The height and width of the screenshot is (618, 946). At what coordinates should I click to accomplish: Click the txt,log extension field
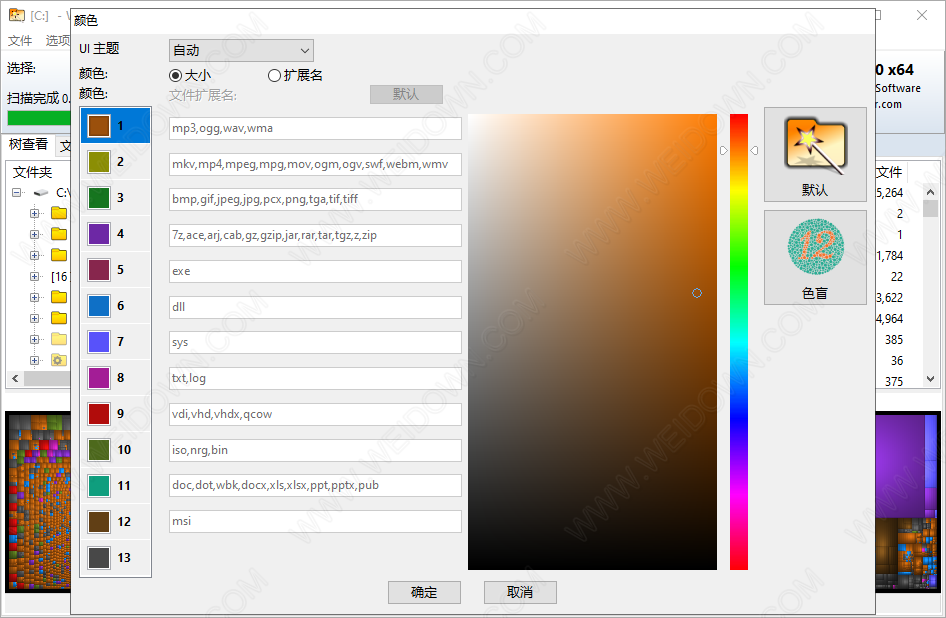[x=315, y=378]
